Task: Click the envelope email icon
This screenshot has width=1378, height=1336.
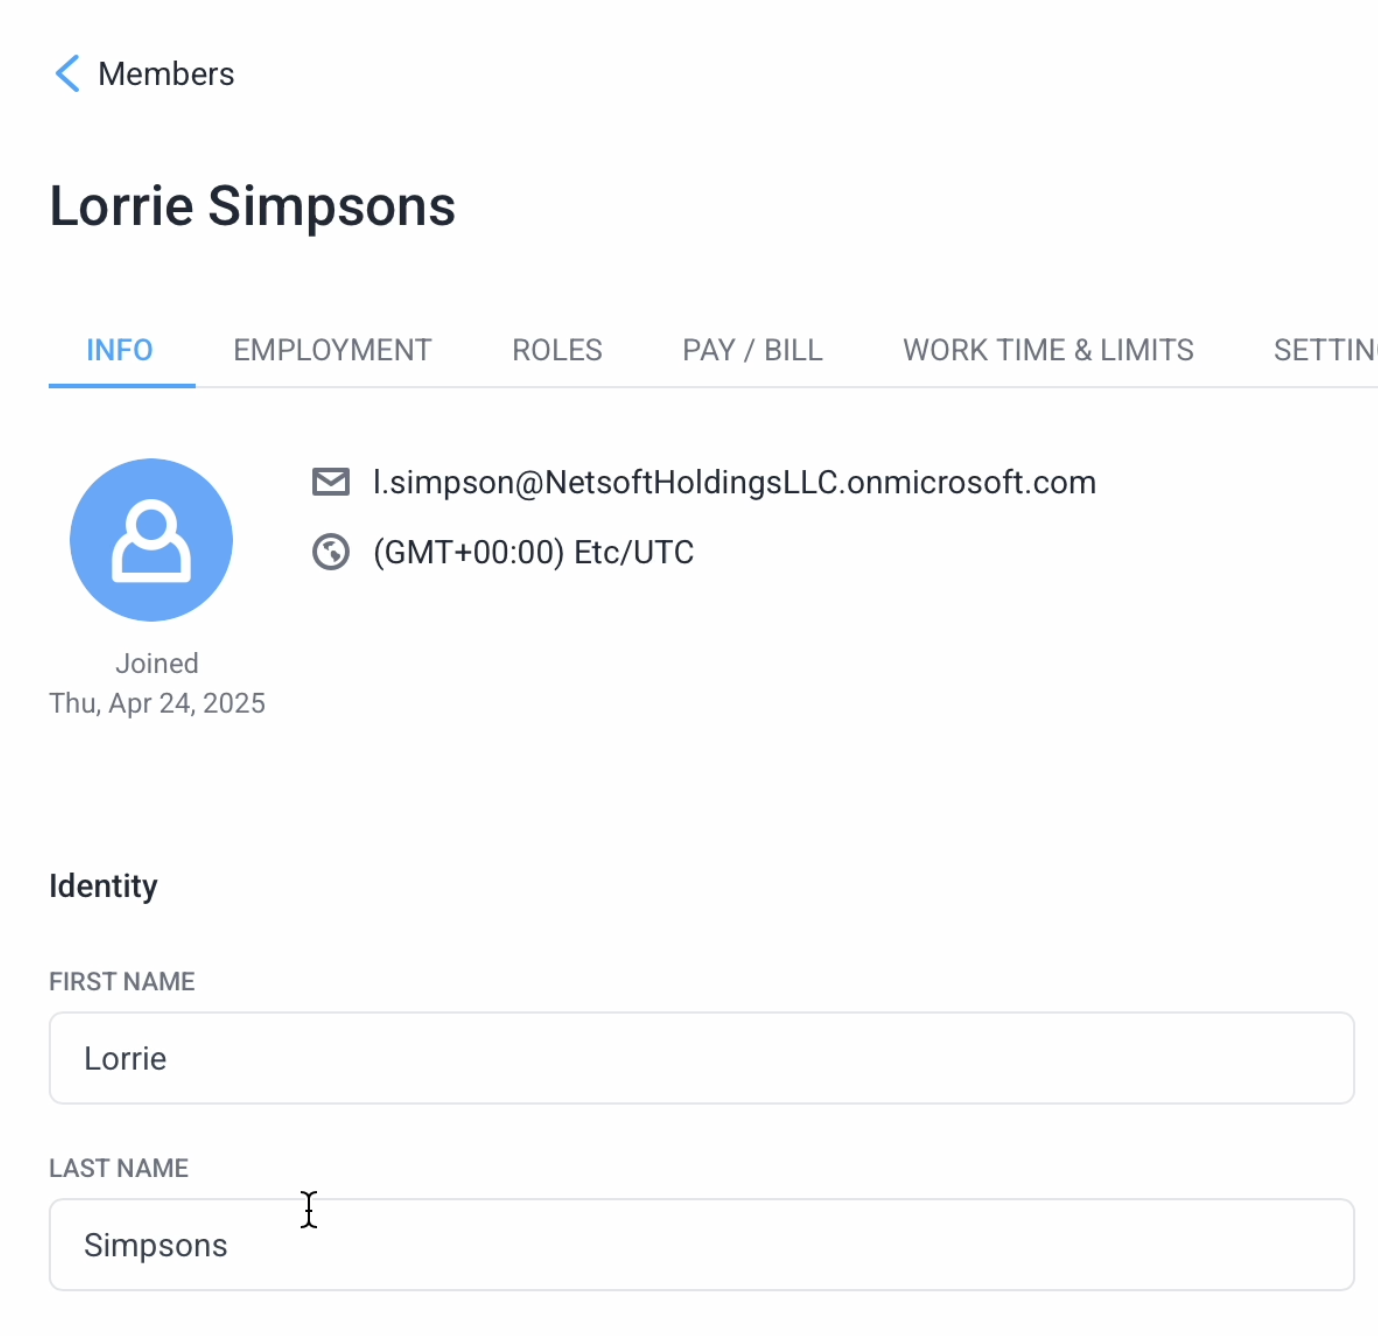Action: click(331, 482)
